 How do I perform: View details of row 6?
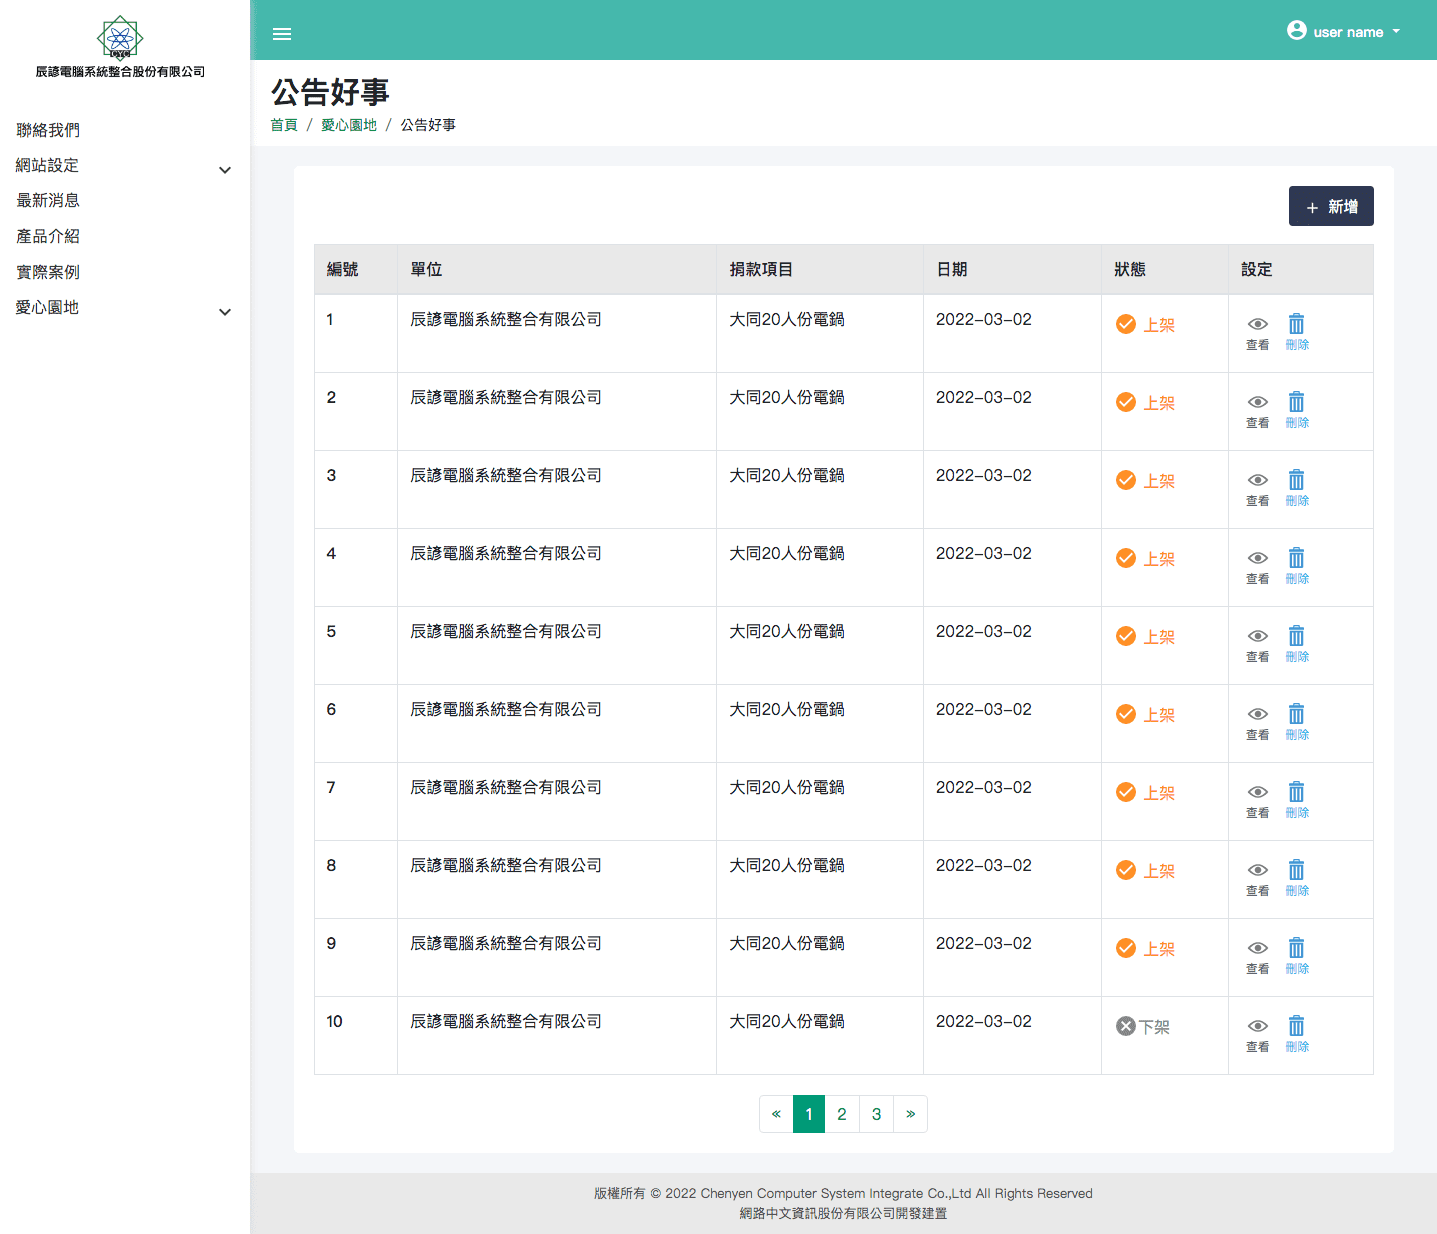[x=1258, y=722]
